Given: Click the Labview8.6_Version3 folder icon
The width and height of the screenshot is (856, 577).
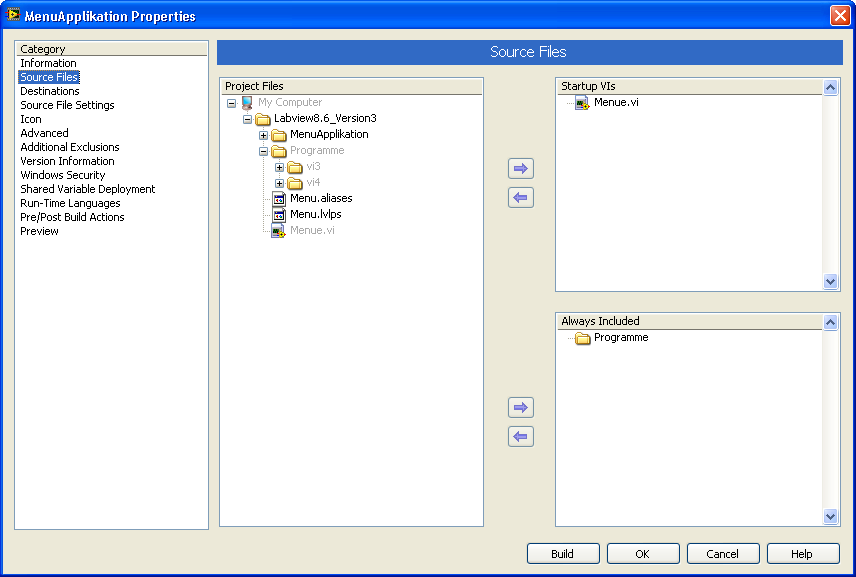Looking at the screenshot, I should [263, 119].
